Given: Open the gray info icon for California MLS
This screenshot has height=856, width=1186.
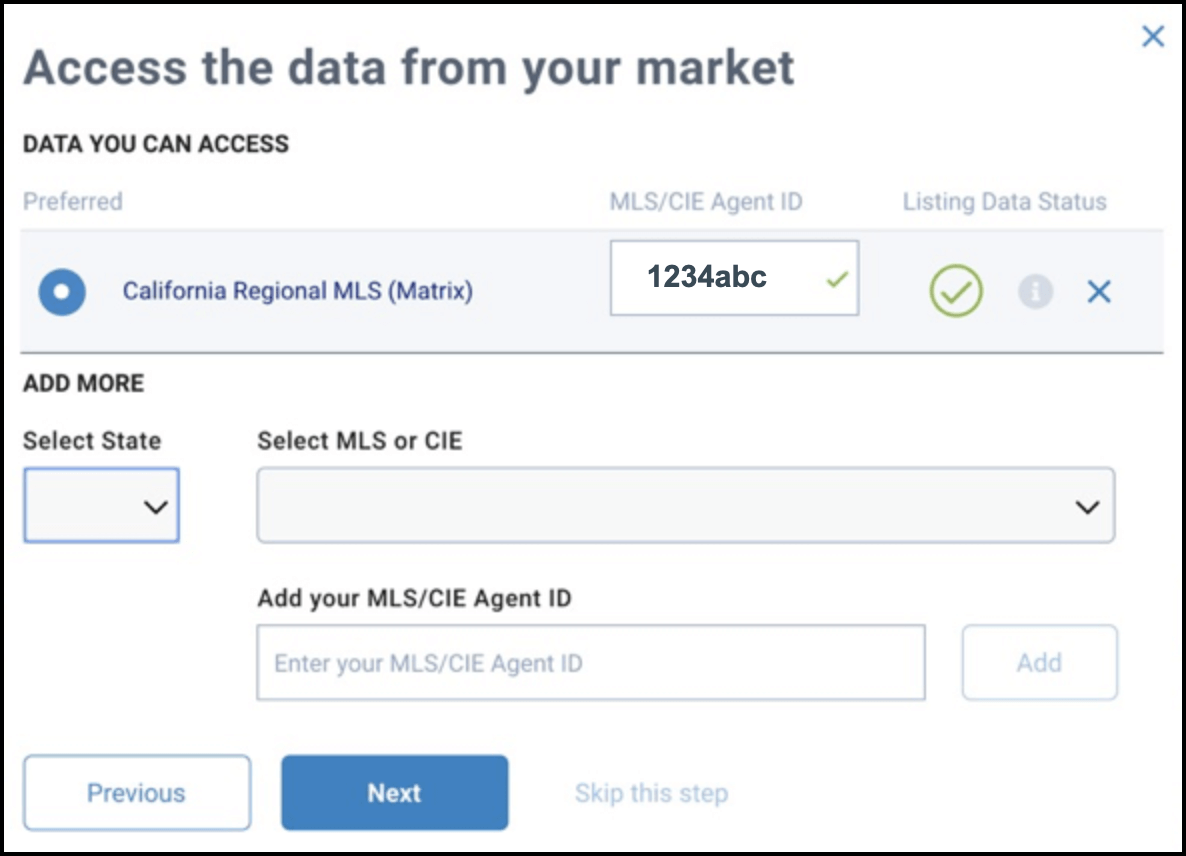Looking at the screenshot, I should (1035, 292).
